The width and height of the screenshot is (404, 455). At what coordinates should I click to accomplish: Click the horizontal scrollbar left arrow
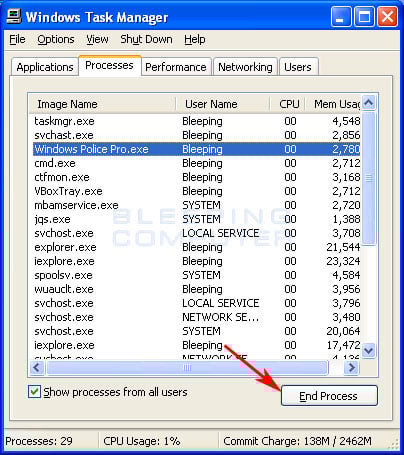click(x=37, y=368)
